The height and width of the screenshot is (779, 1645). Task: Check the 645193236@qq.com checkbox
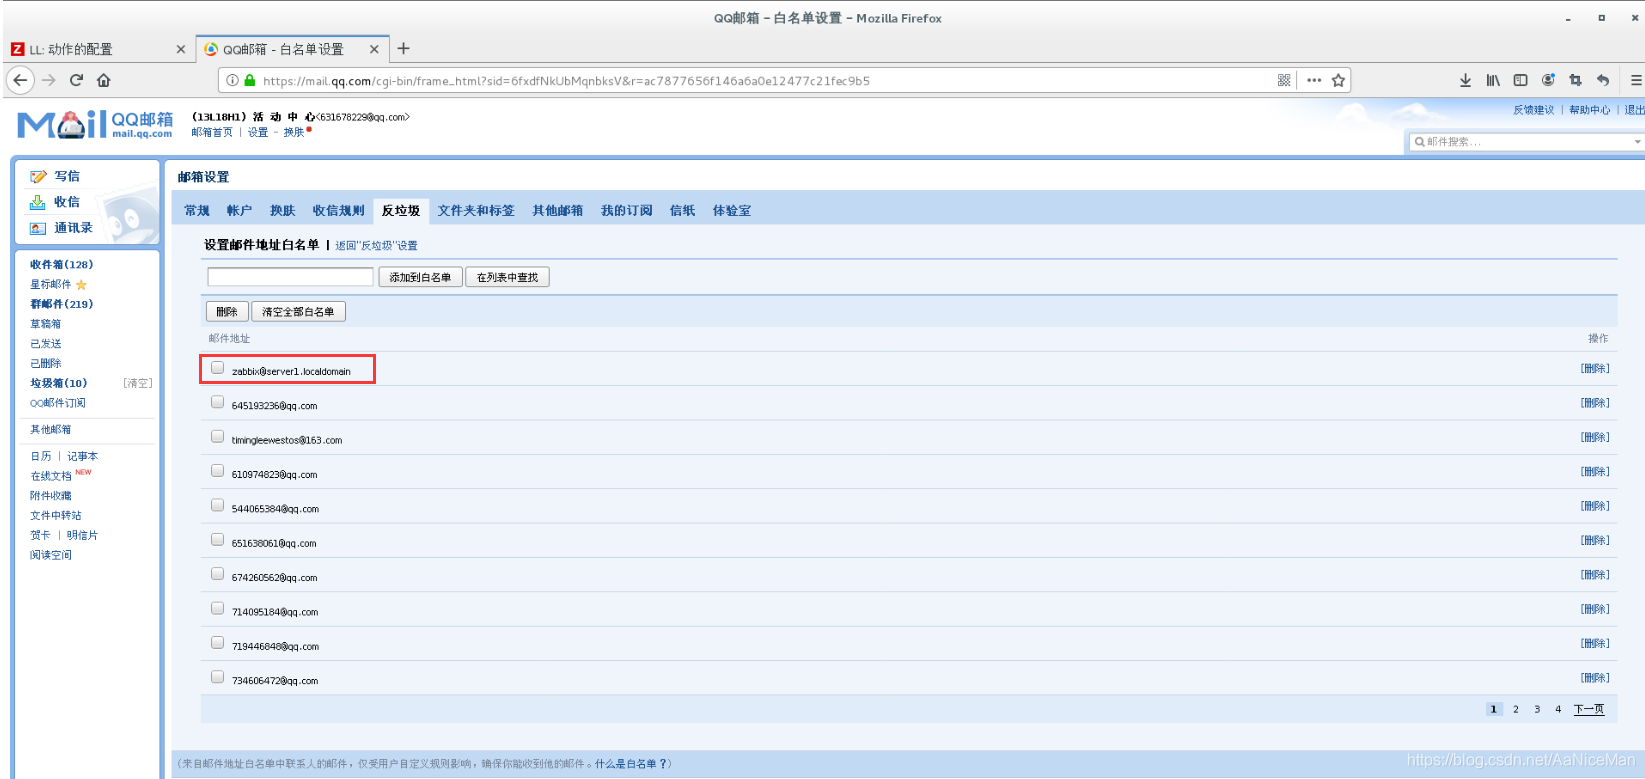[217, 402]
